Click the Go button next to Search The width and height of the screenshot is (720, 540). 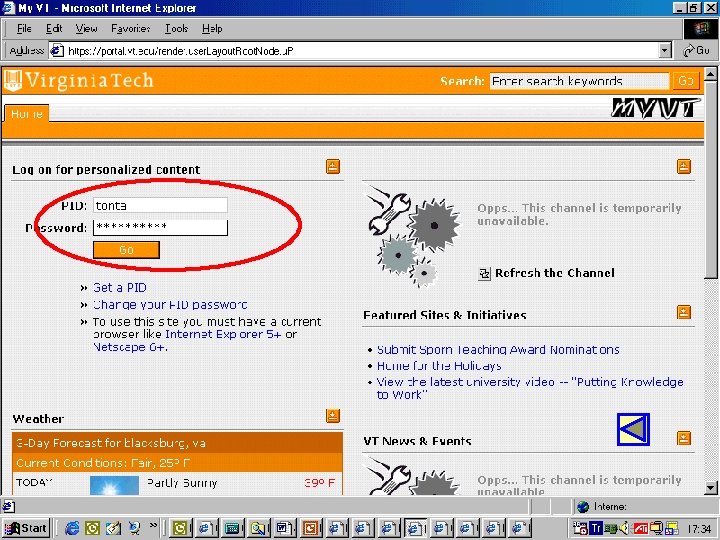[686, 81]
